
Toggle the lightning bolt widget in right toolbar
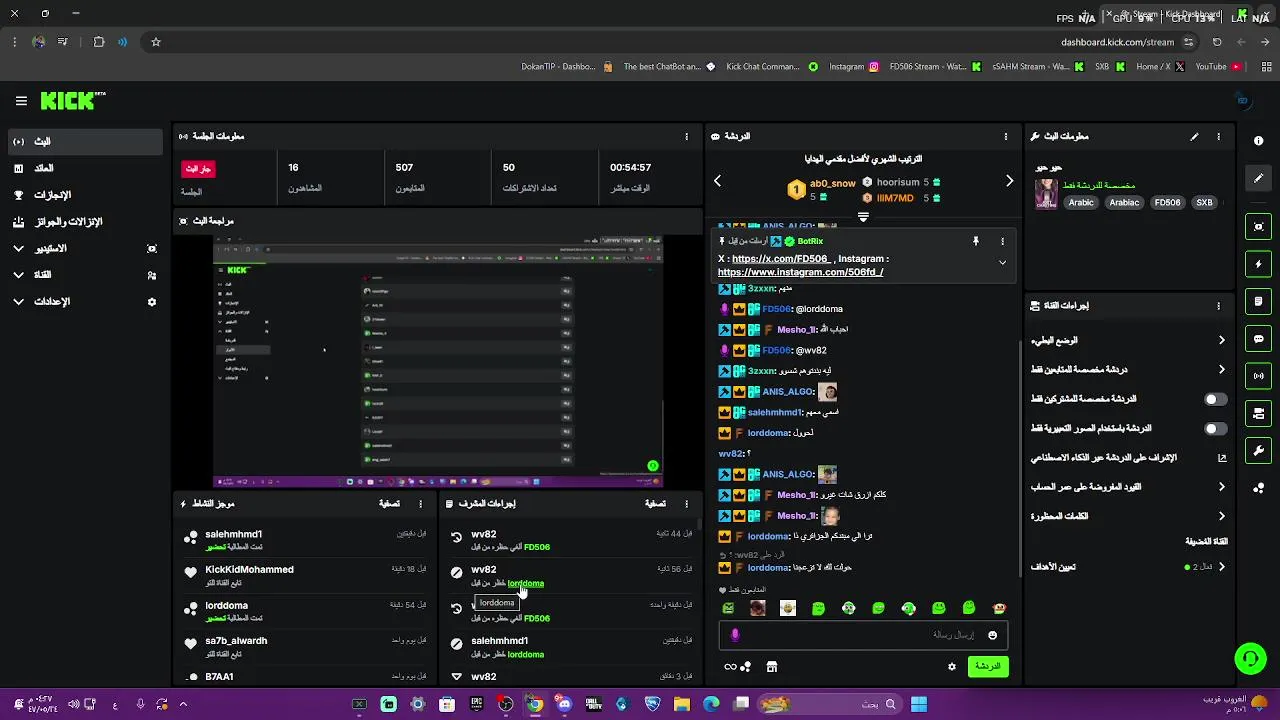[x=1259, y=264]
